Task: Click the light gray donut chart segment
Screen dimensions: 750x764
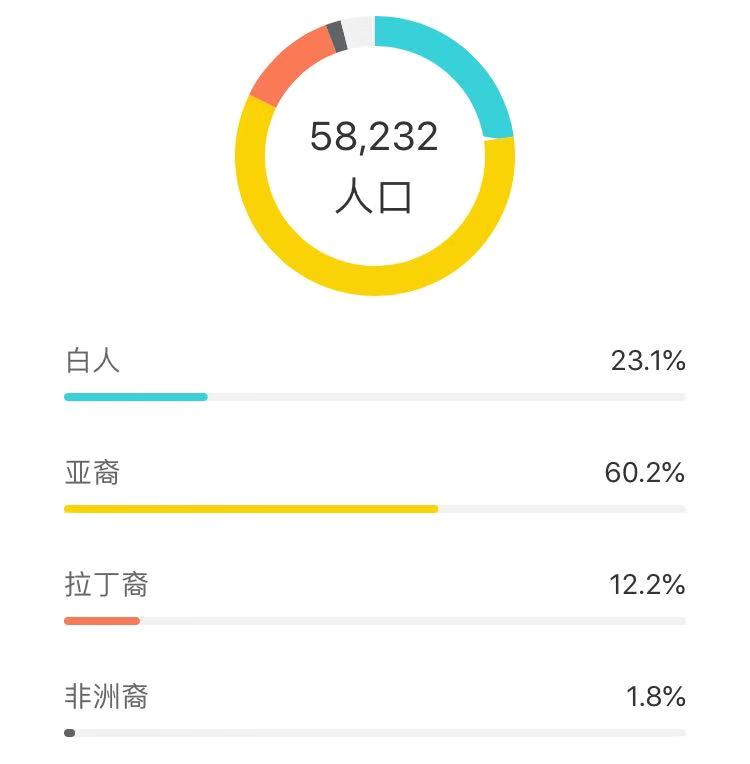Action: (359, 32)
